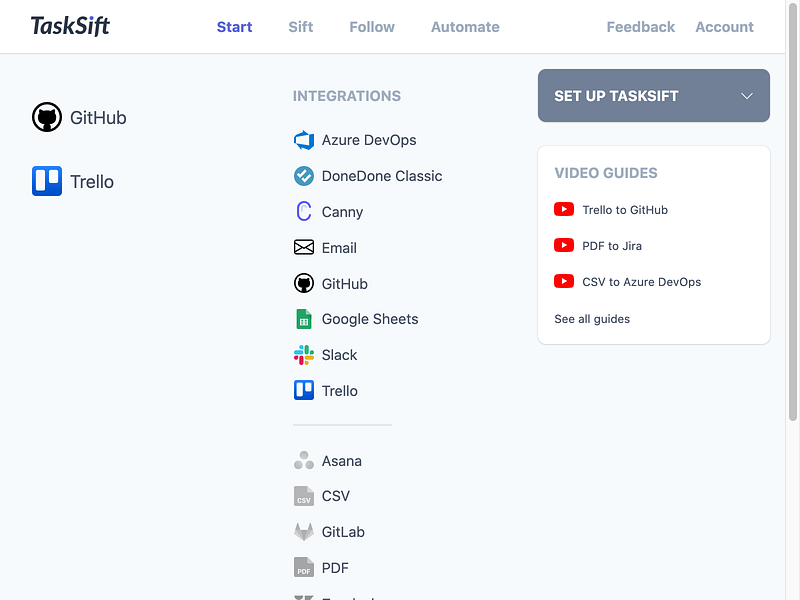This screenshot has height=600, width=800.
Task: Play the PDF to Jira YouTube icon
Action: point(564,245)
